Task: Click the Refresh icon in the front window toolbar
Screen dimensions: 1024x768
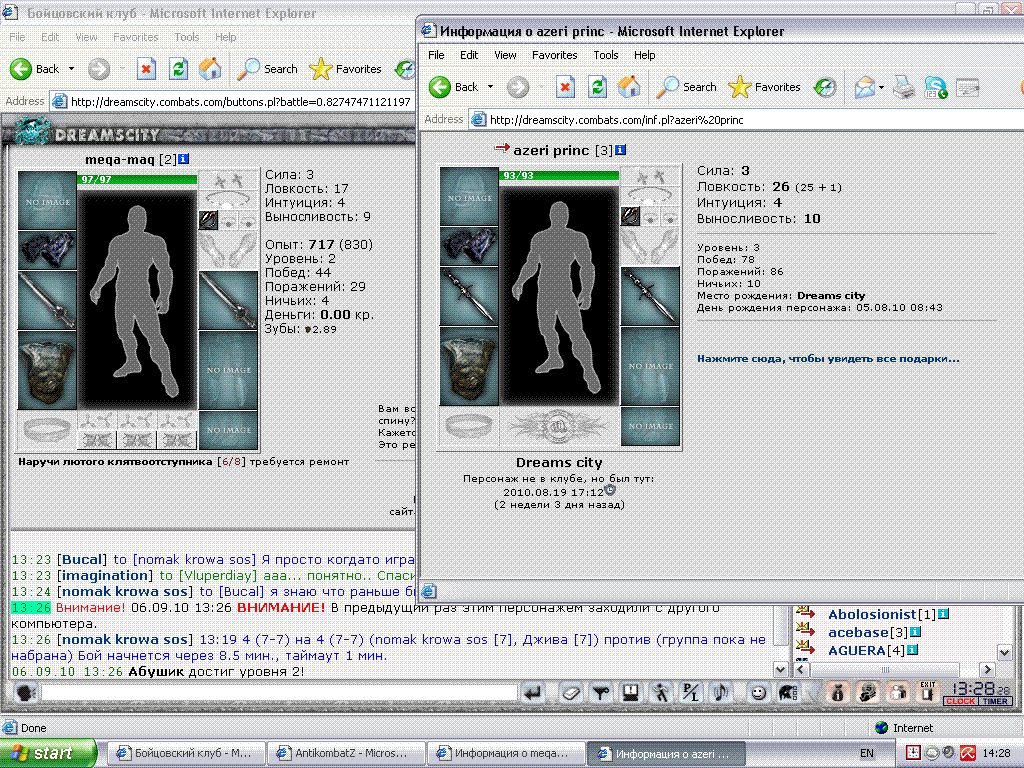Action: (597, 87)
